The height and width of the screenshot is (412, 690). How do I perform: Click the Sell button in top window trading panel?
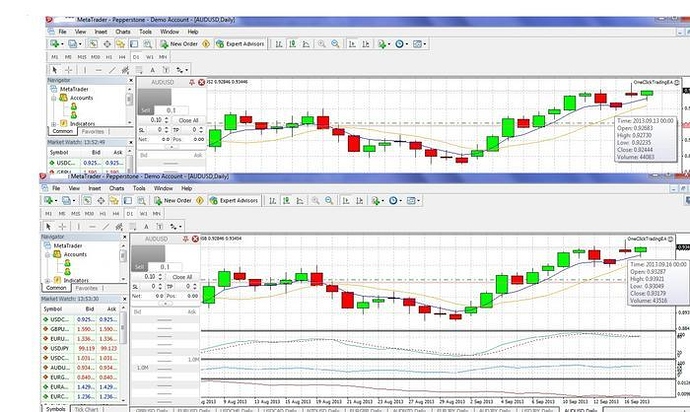[x=146, y=110]
